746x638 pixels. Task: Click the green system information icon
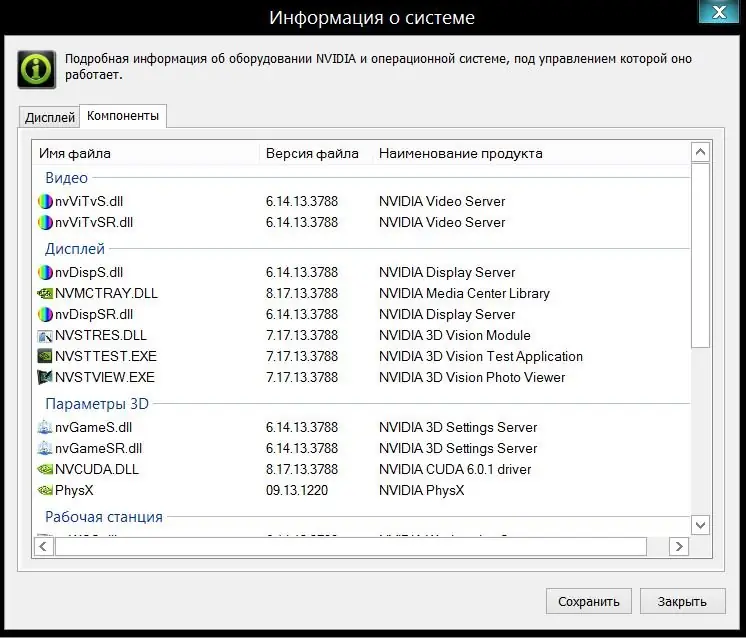(x=37, y=69)
